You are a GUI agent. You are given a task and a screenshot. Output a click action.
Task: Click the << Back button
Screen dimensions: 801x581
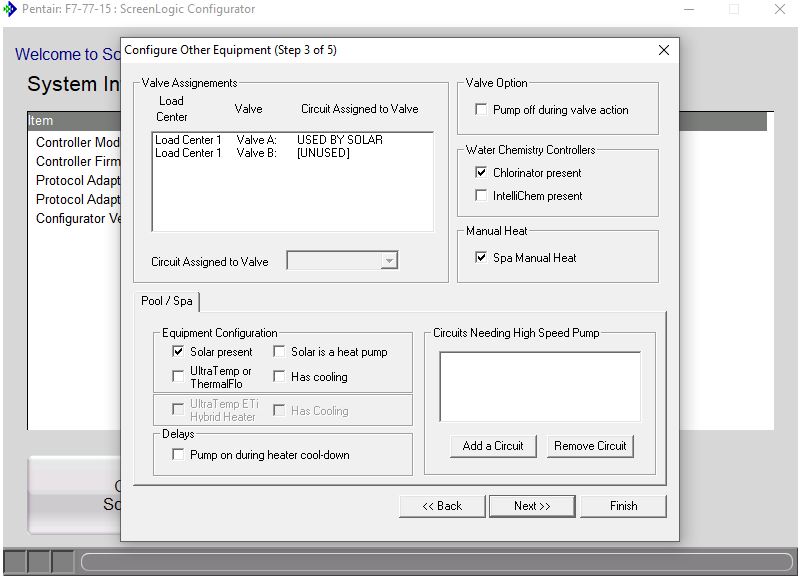[x=442, y=506]
